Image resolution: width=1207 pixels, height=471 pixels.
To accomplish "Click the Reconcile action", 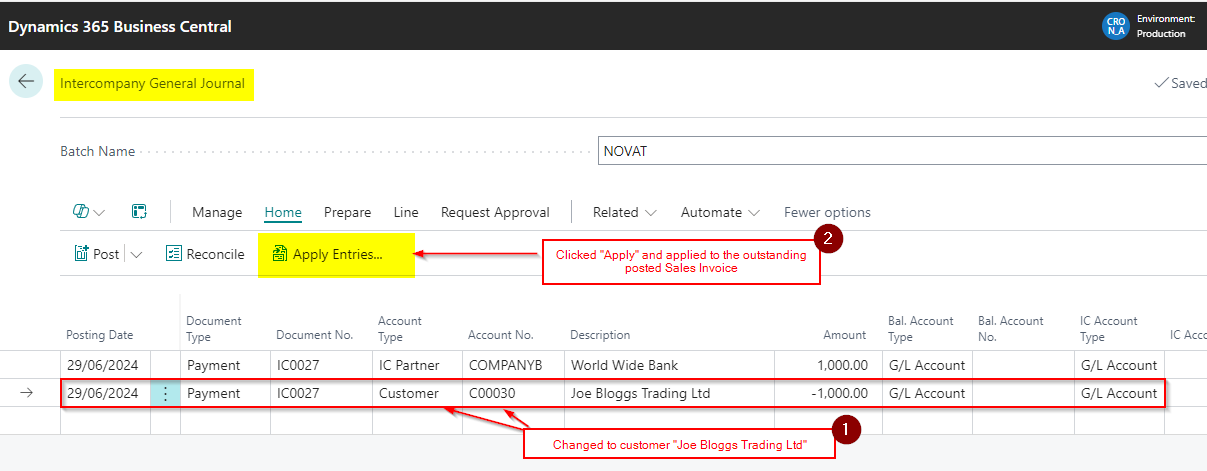I will [x=205, y=254].
